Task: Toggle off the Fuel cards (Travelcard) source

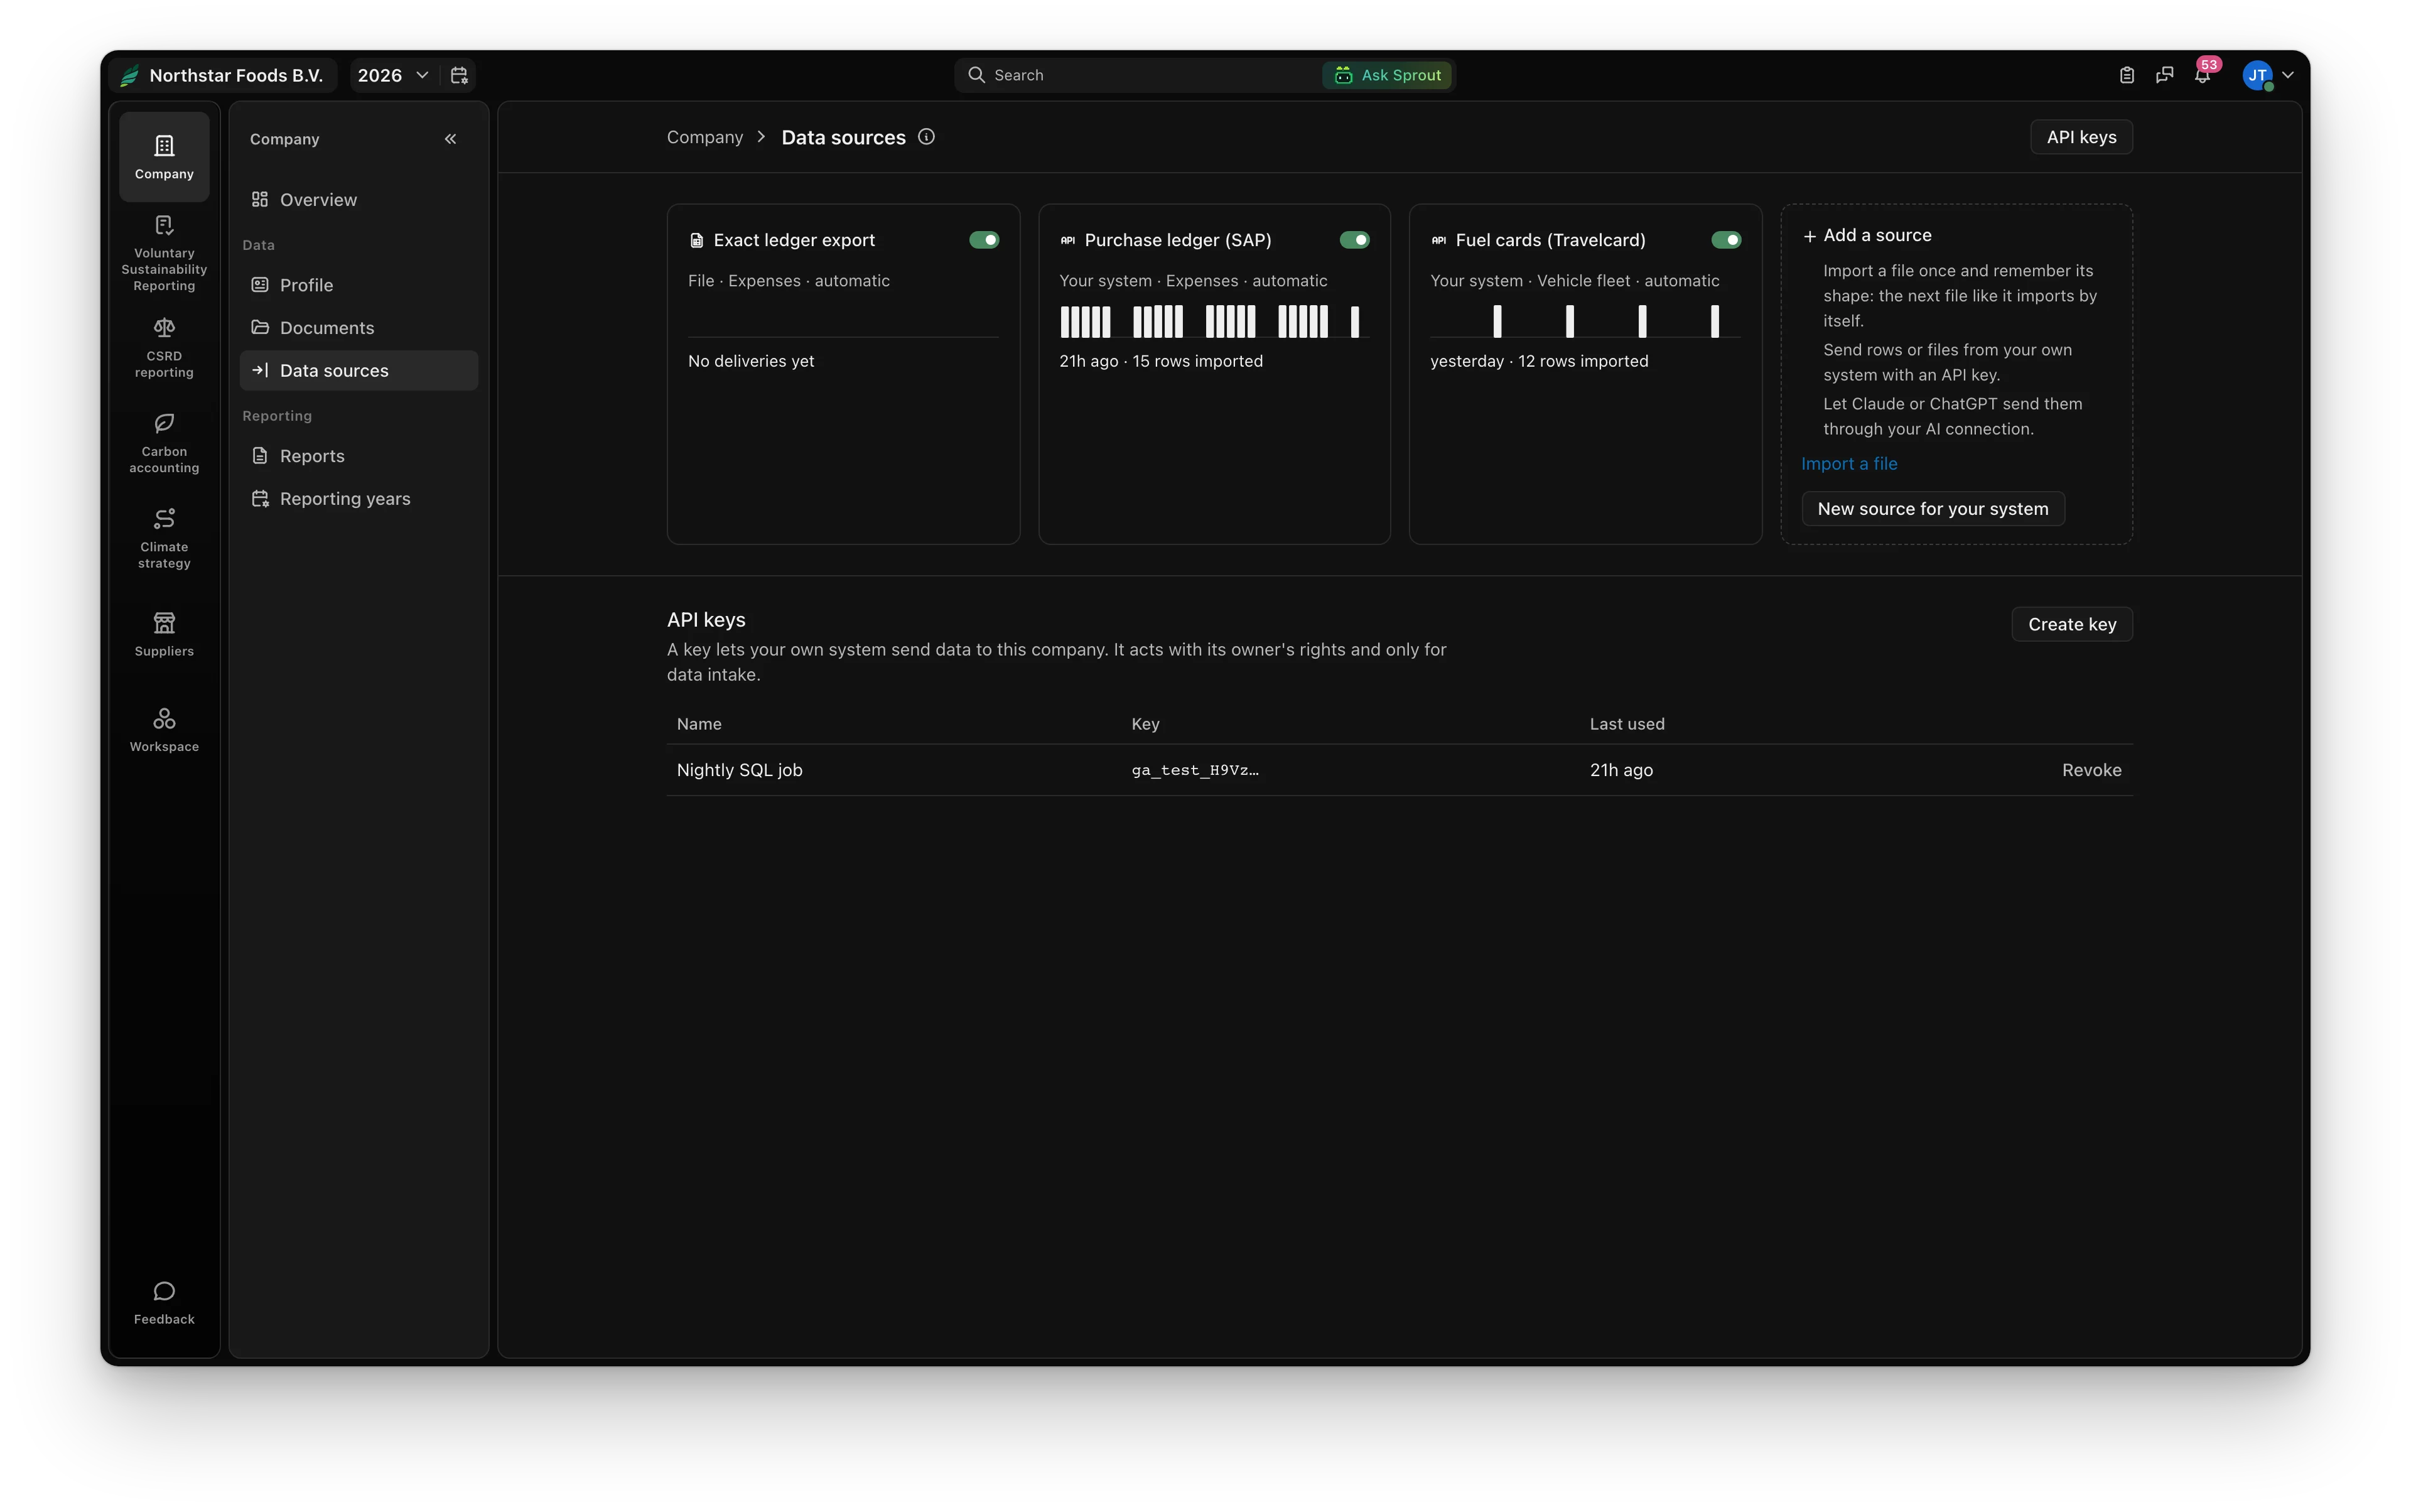Action: coord(1726,240)
